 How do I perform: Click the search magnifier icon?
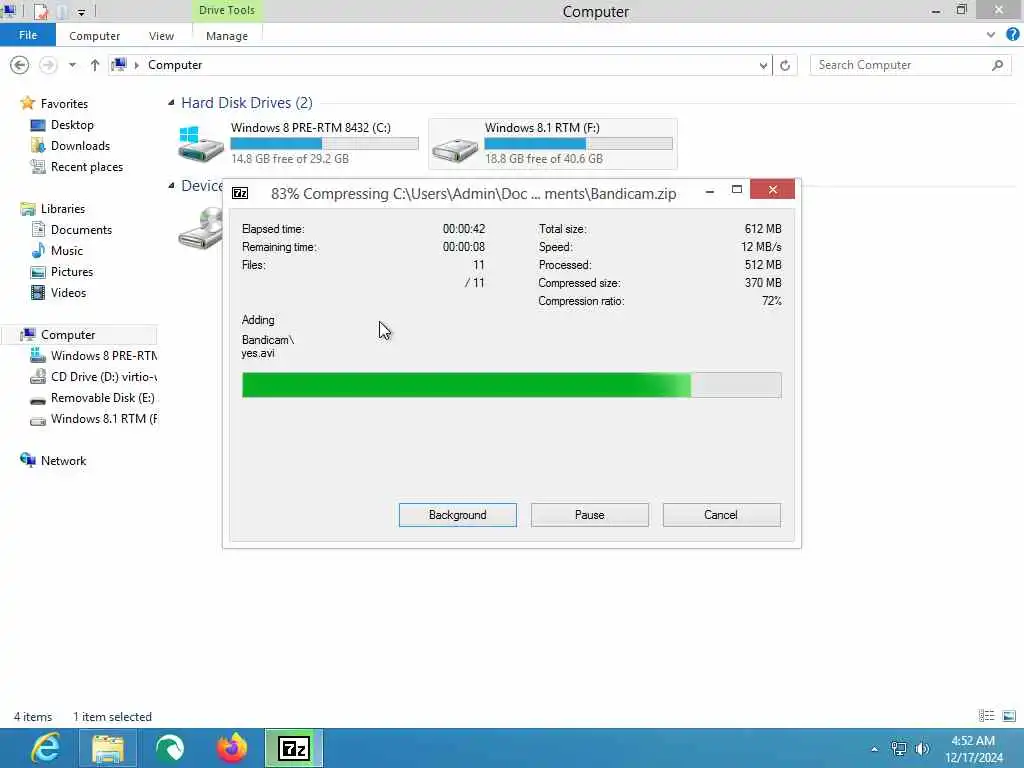(x=997, y=65)
